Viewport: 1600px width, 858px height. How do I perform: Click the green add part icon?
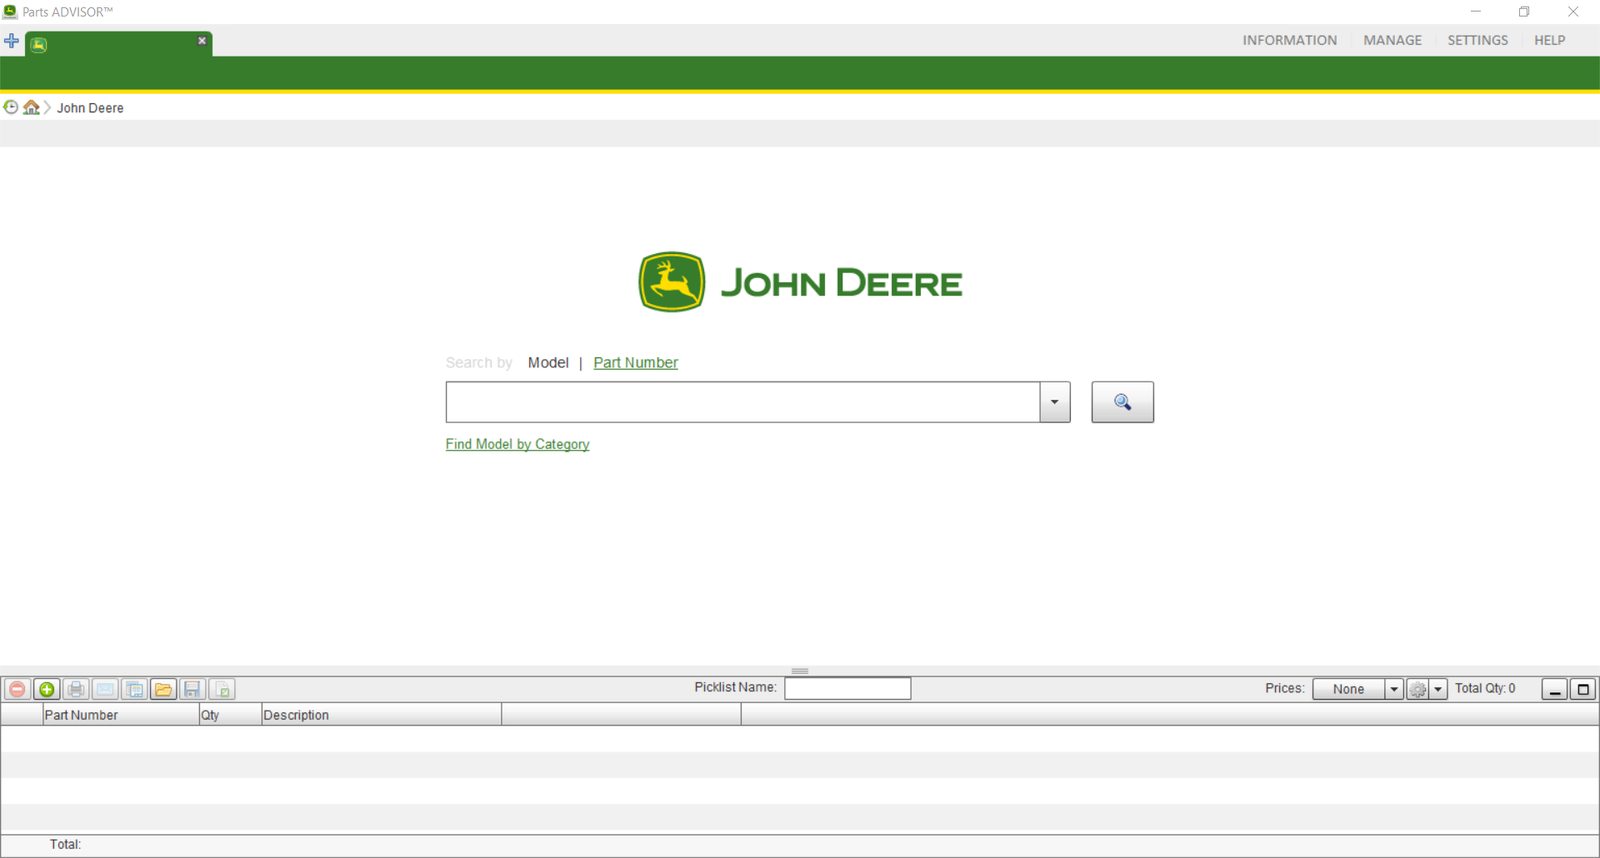pos(46,689)
